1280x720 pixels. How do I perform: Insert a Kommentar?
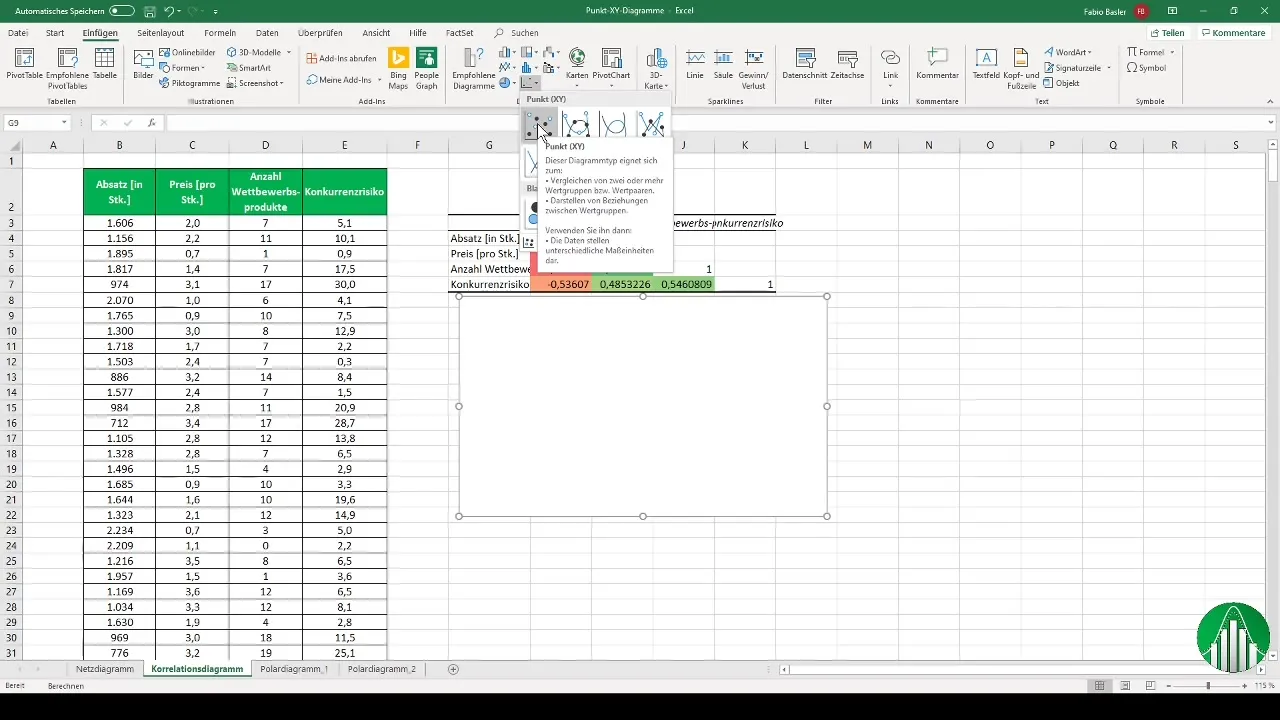coord(937,66)
